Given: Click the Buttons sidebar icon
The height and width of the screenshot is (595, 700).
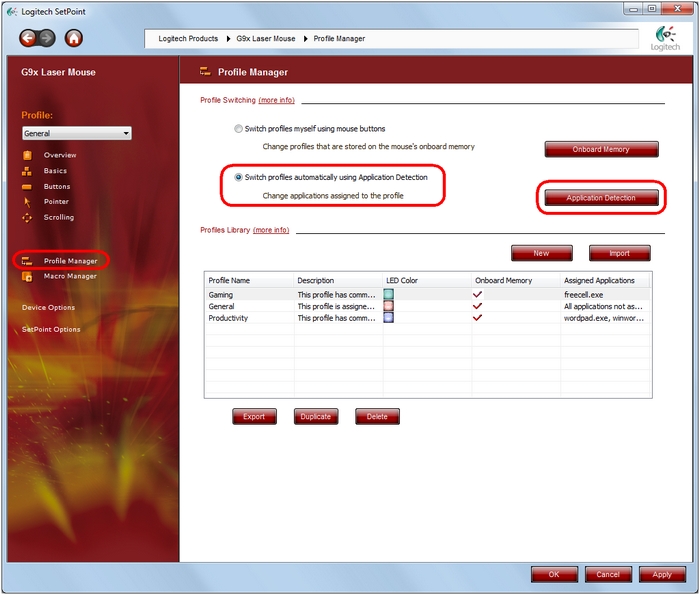Looking at the screenshot, I should point(27,187).
